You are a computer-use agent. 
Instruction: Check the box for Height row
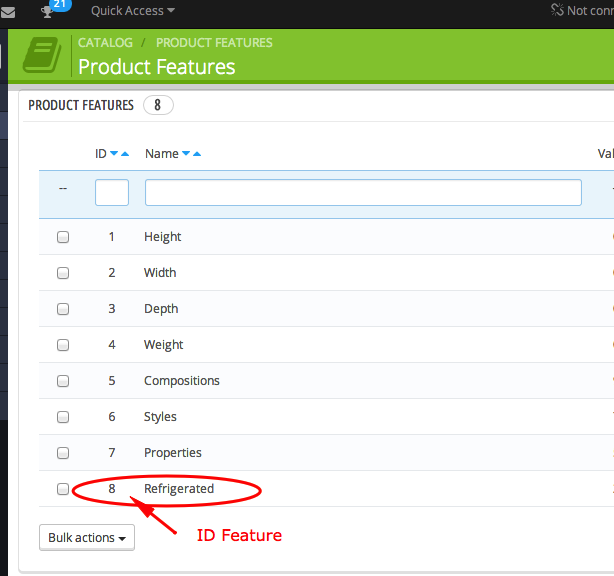click(x=63, y=237)
